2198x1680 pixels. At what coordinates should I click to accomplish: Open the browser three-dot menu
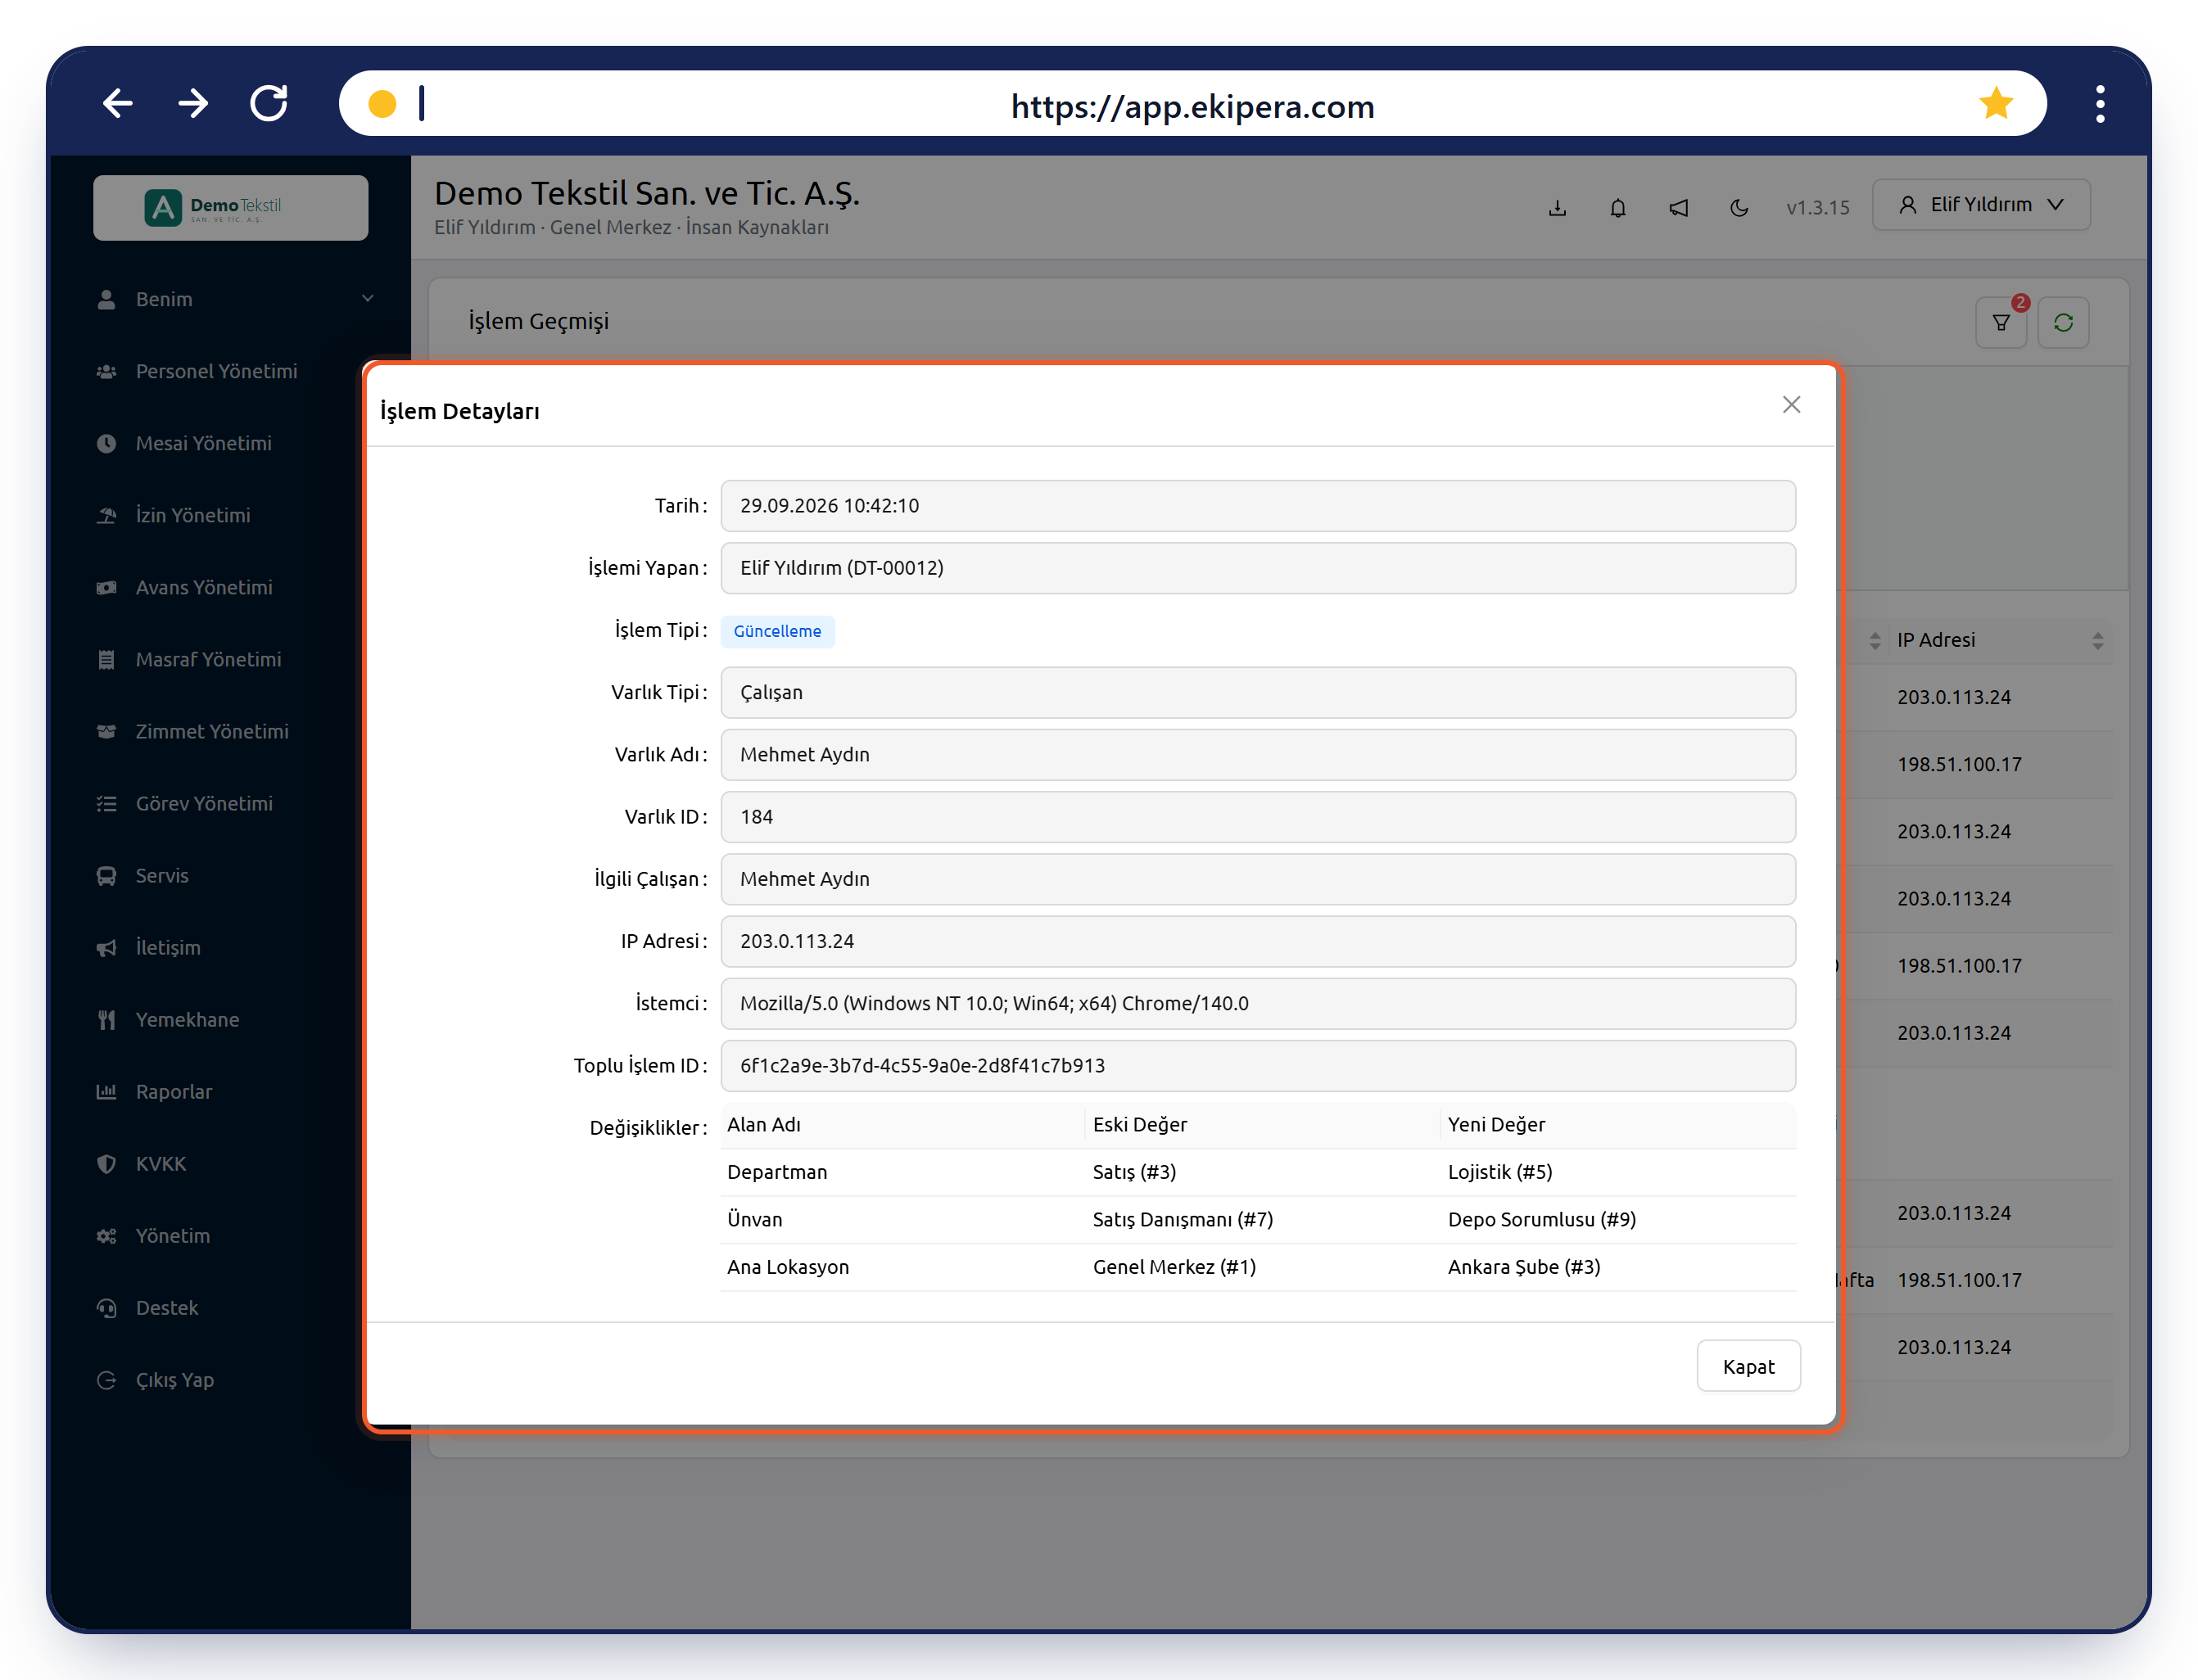point(2100,104)
